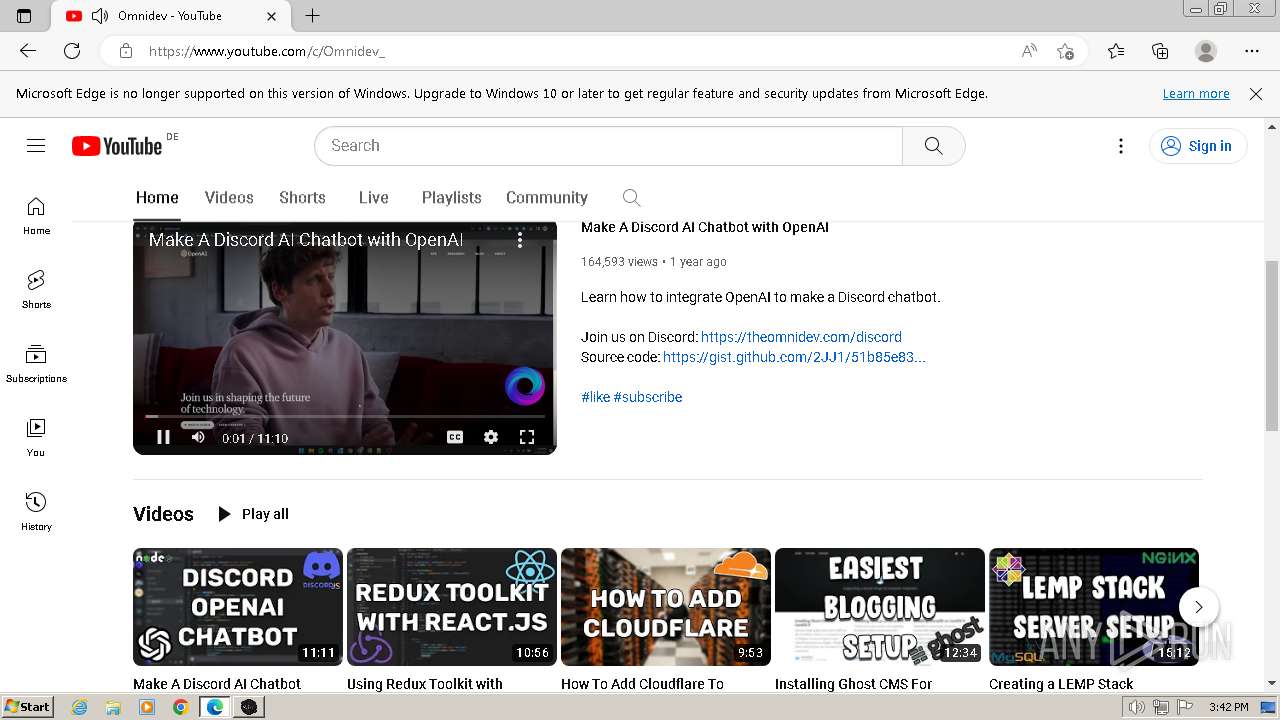The width and height of the screenshot is (1280, 720).
Task: Open the Edge profile avatar
Action: [1206, 51]
